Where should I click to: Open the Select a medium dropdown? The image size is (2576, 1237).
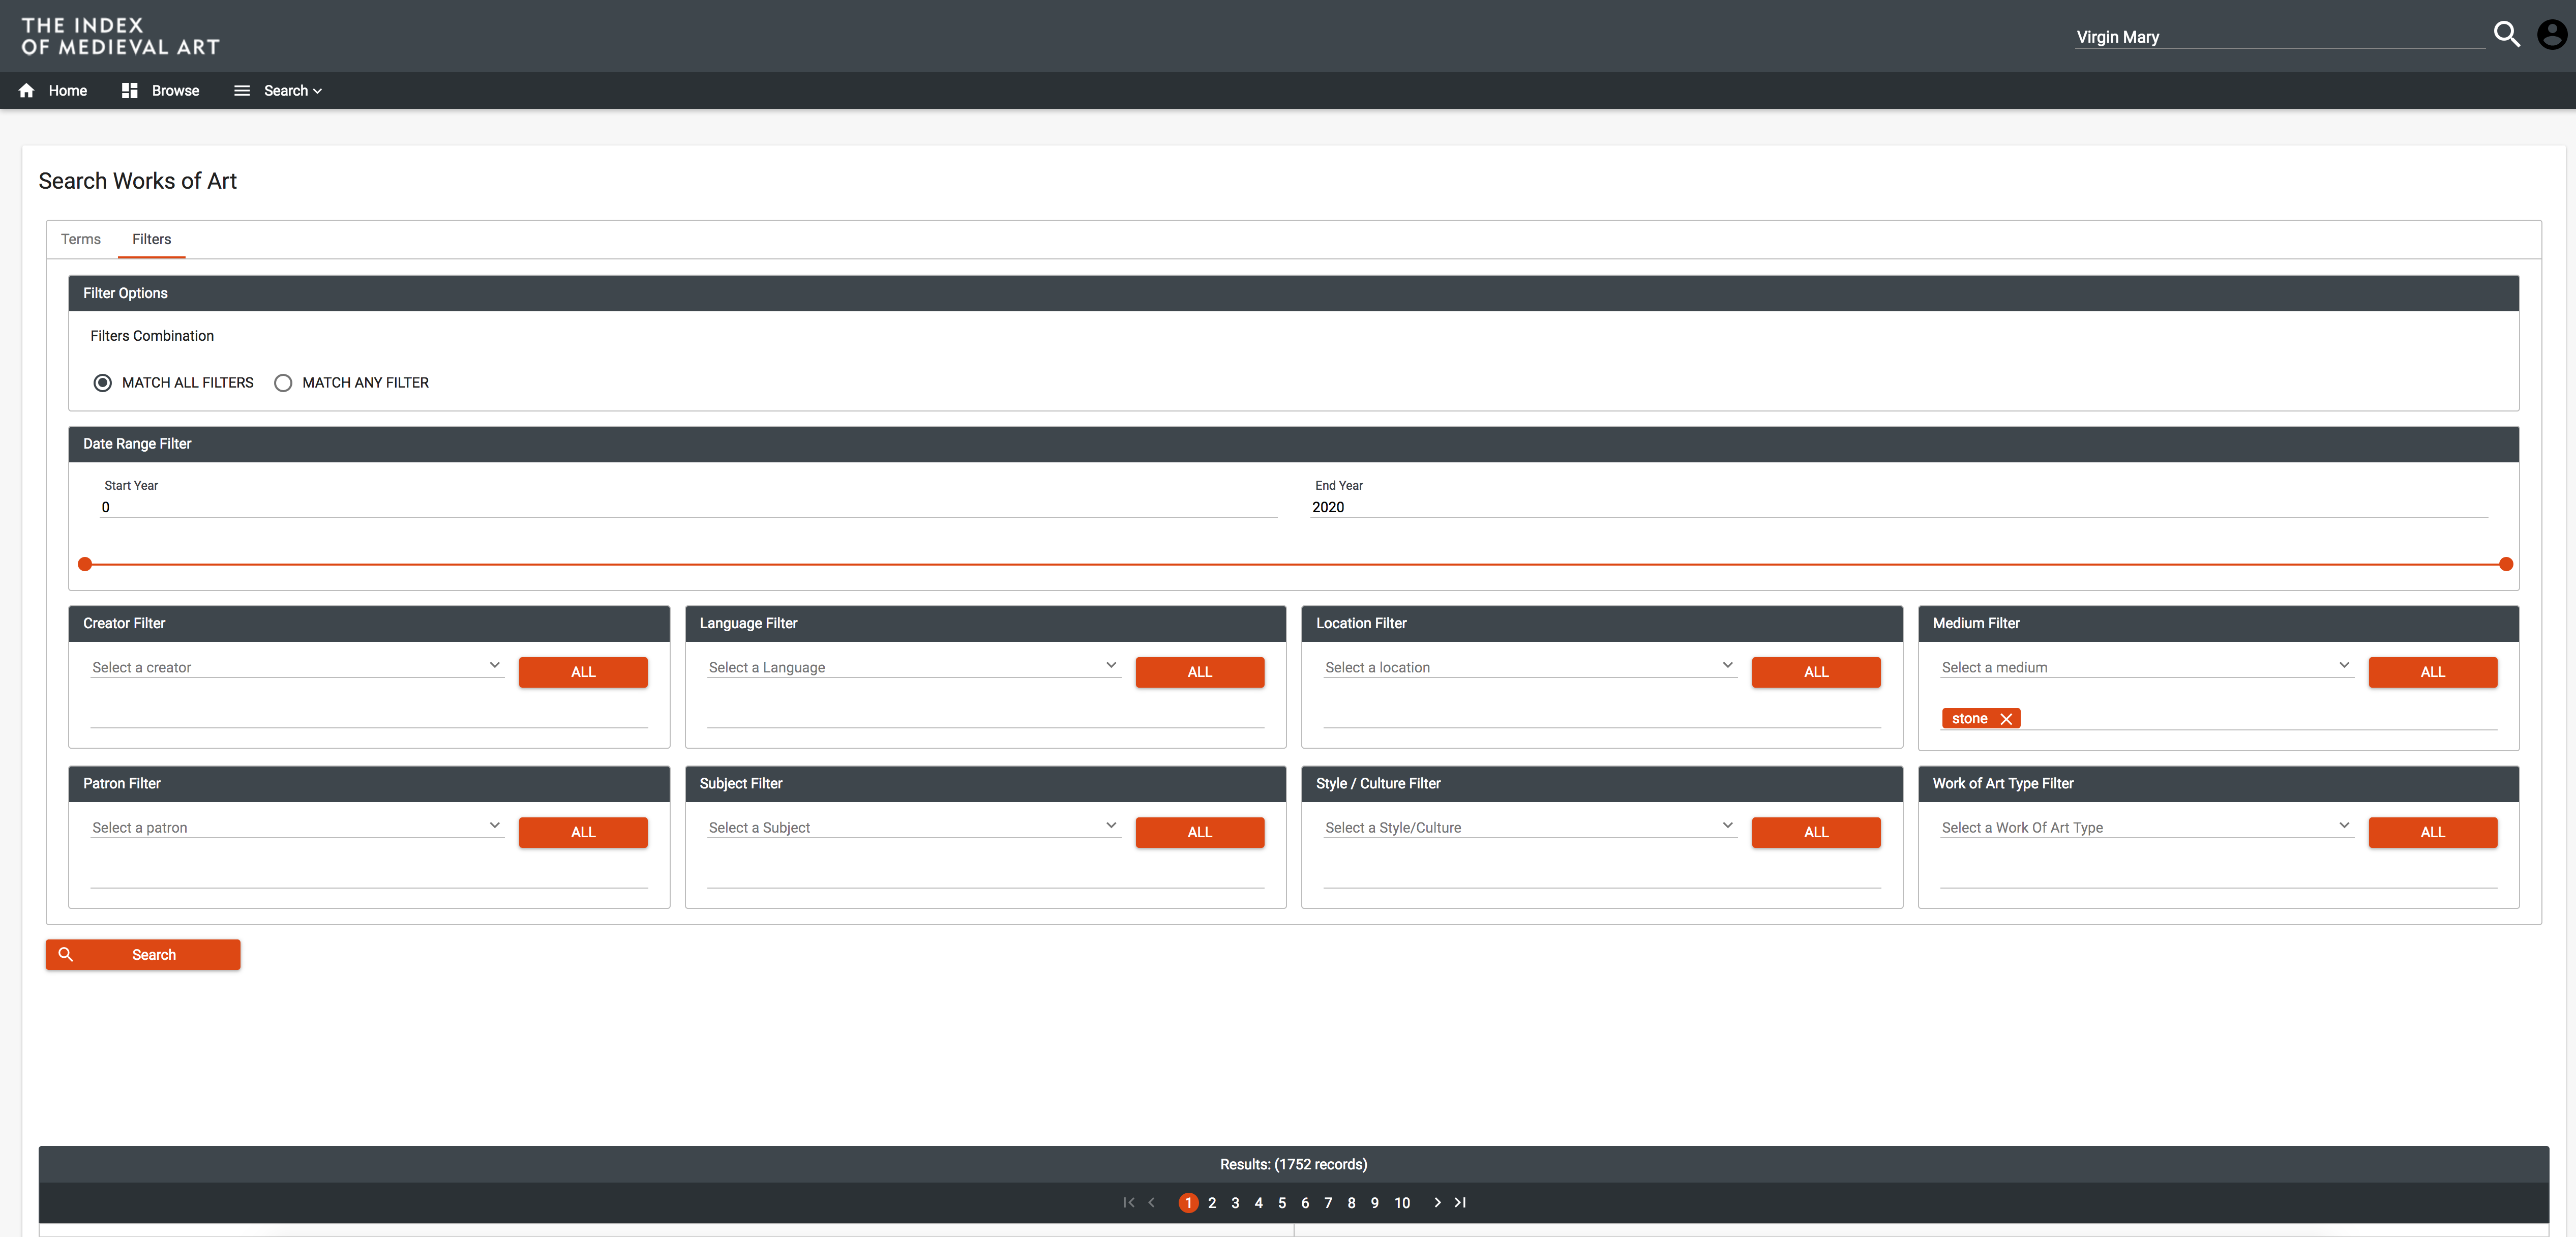click(2146, 667)
